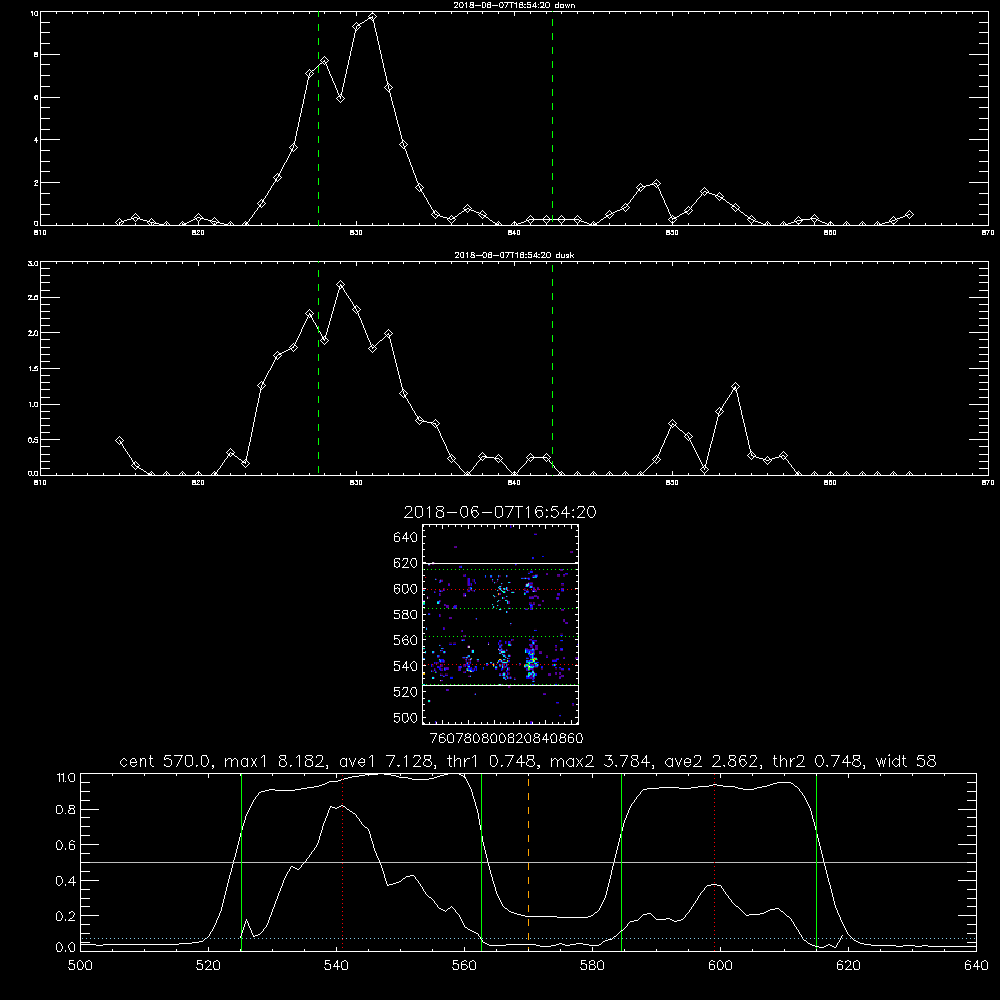Click the 540 x-axis label of the bottom plot
This screenshot has width=1000, height=1000.
[336, 966]
